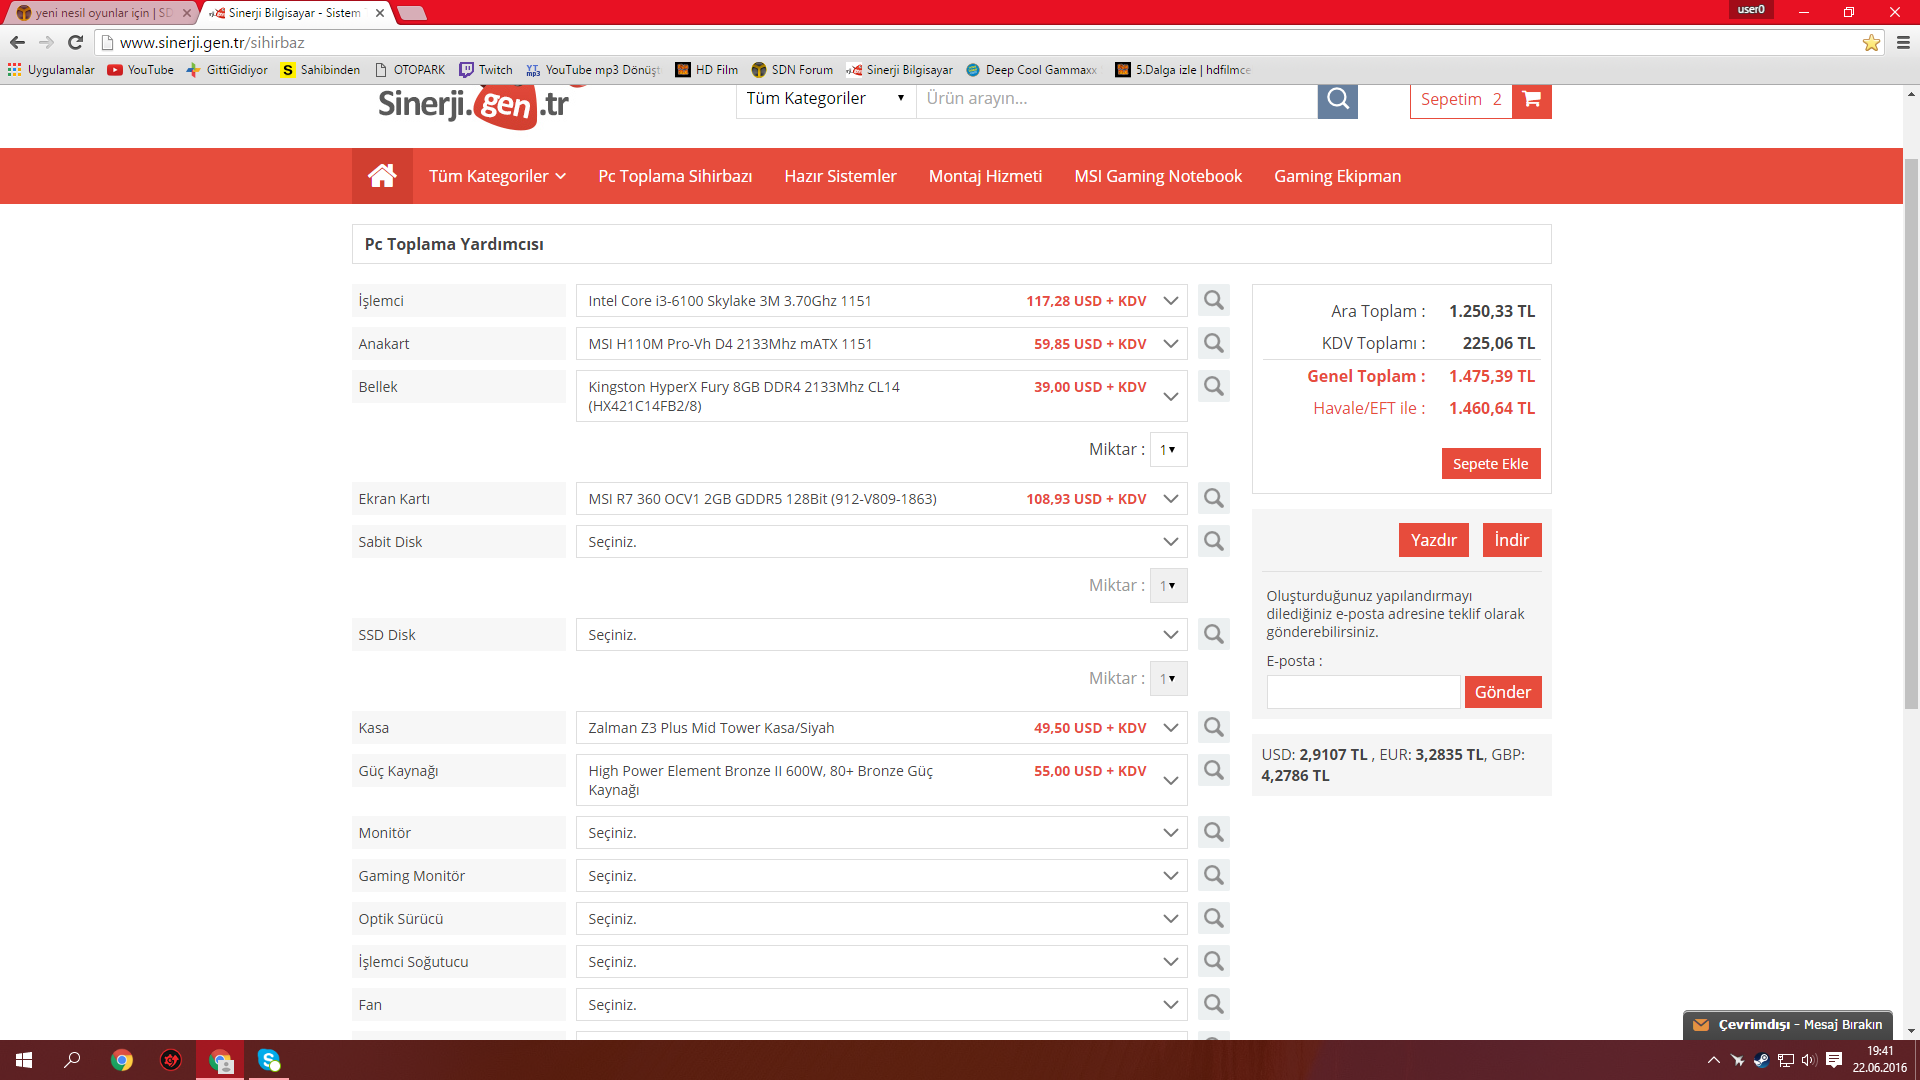Click the magnifier icon beside Ekran Kartı row
The width and height of the screenshot is (1920, 1080).
point(1213,499)
